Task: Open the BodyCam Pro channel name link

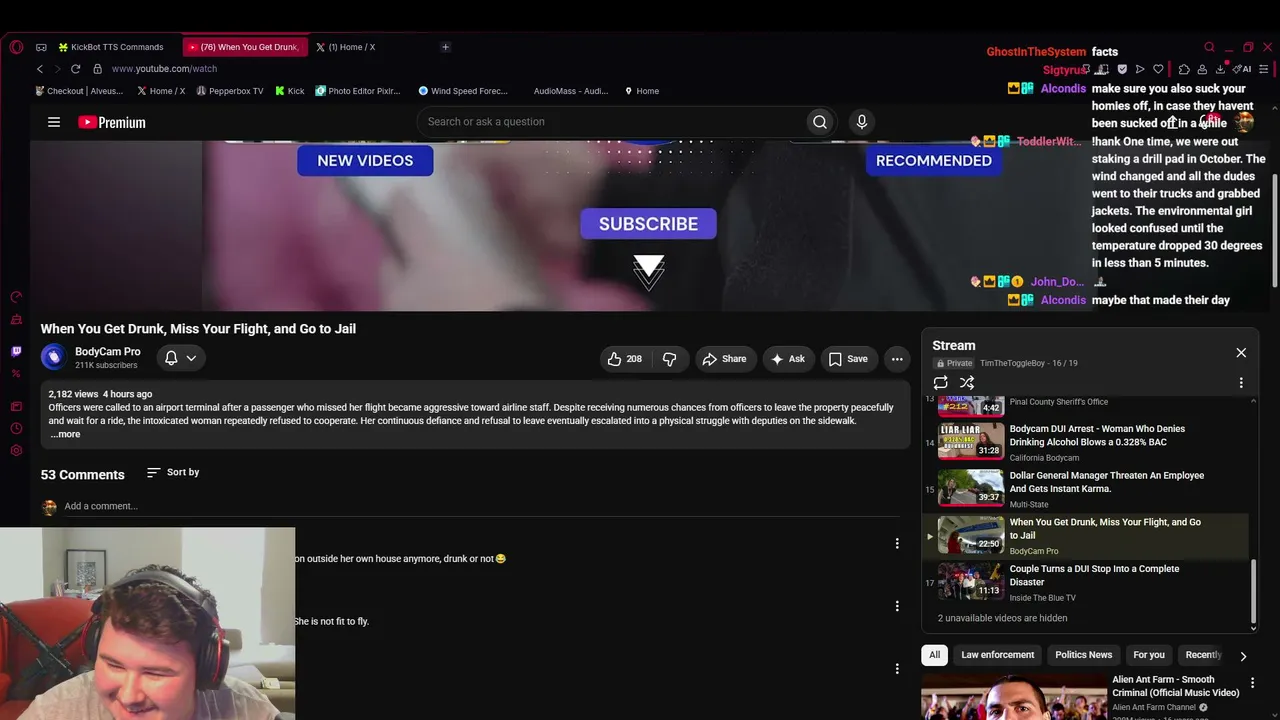Action: 108,352
